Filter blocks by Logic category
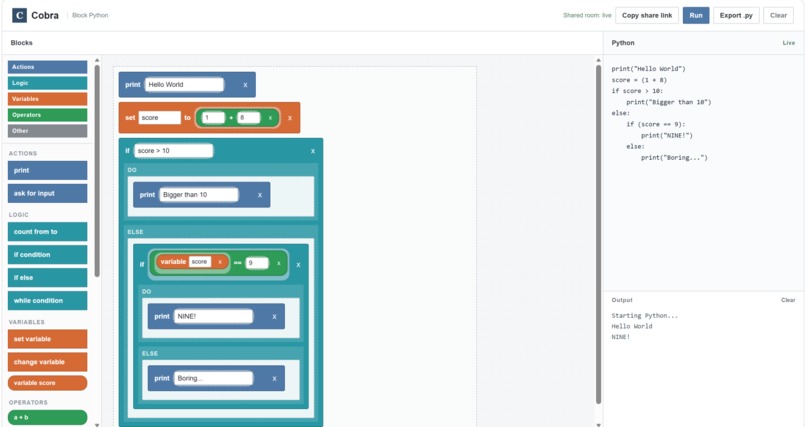 pyautogui.click(x=47, y=83)
